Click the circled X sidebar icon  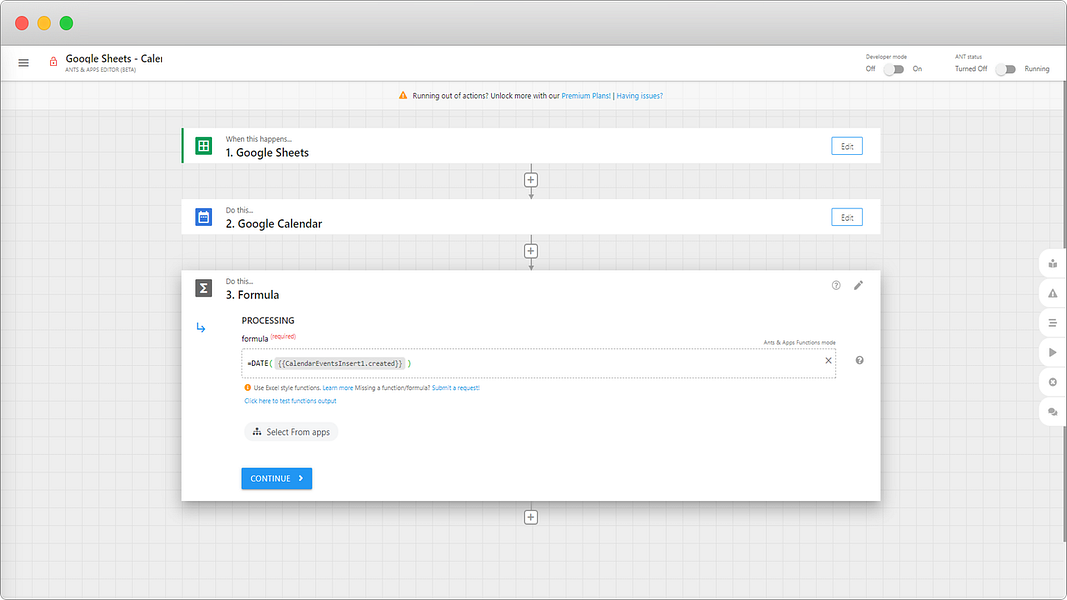click(1053, 382)
